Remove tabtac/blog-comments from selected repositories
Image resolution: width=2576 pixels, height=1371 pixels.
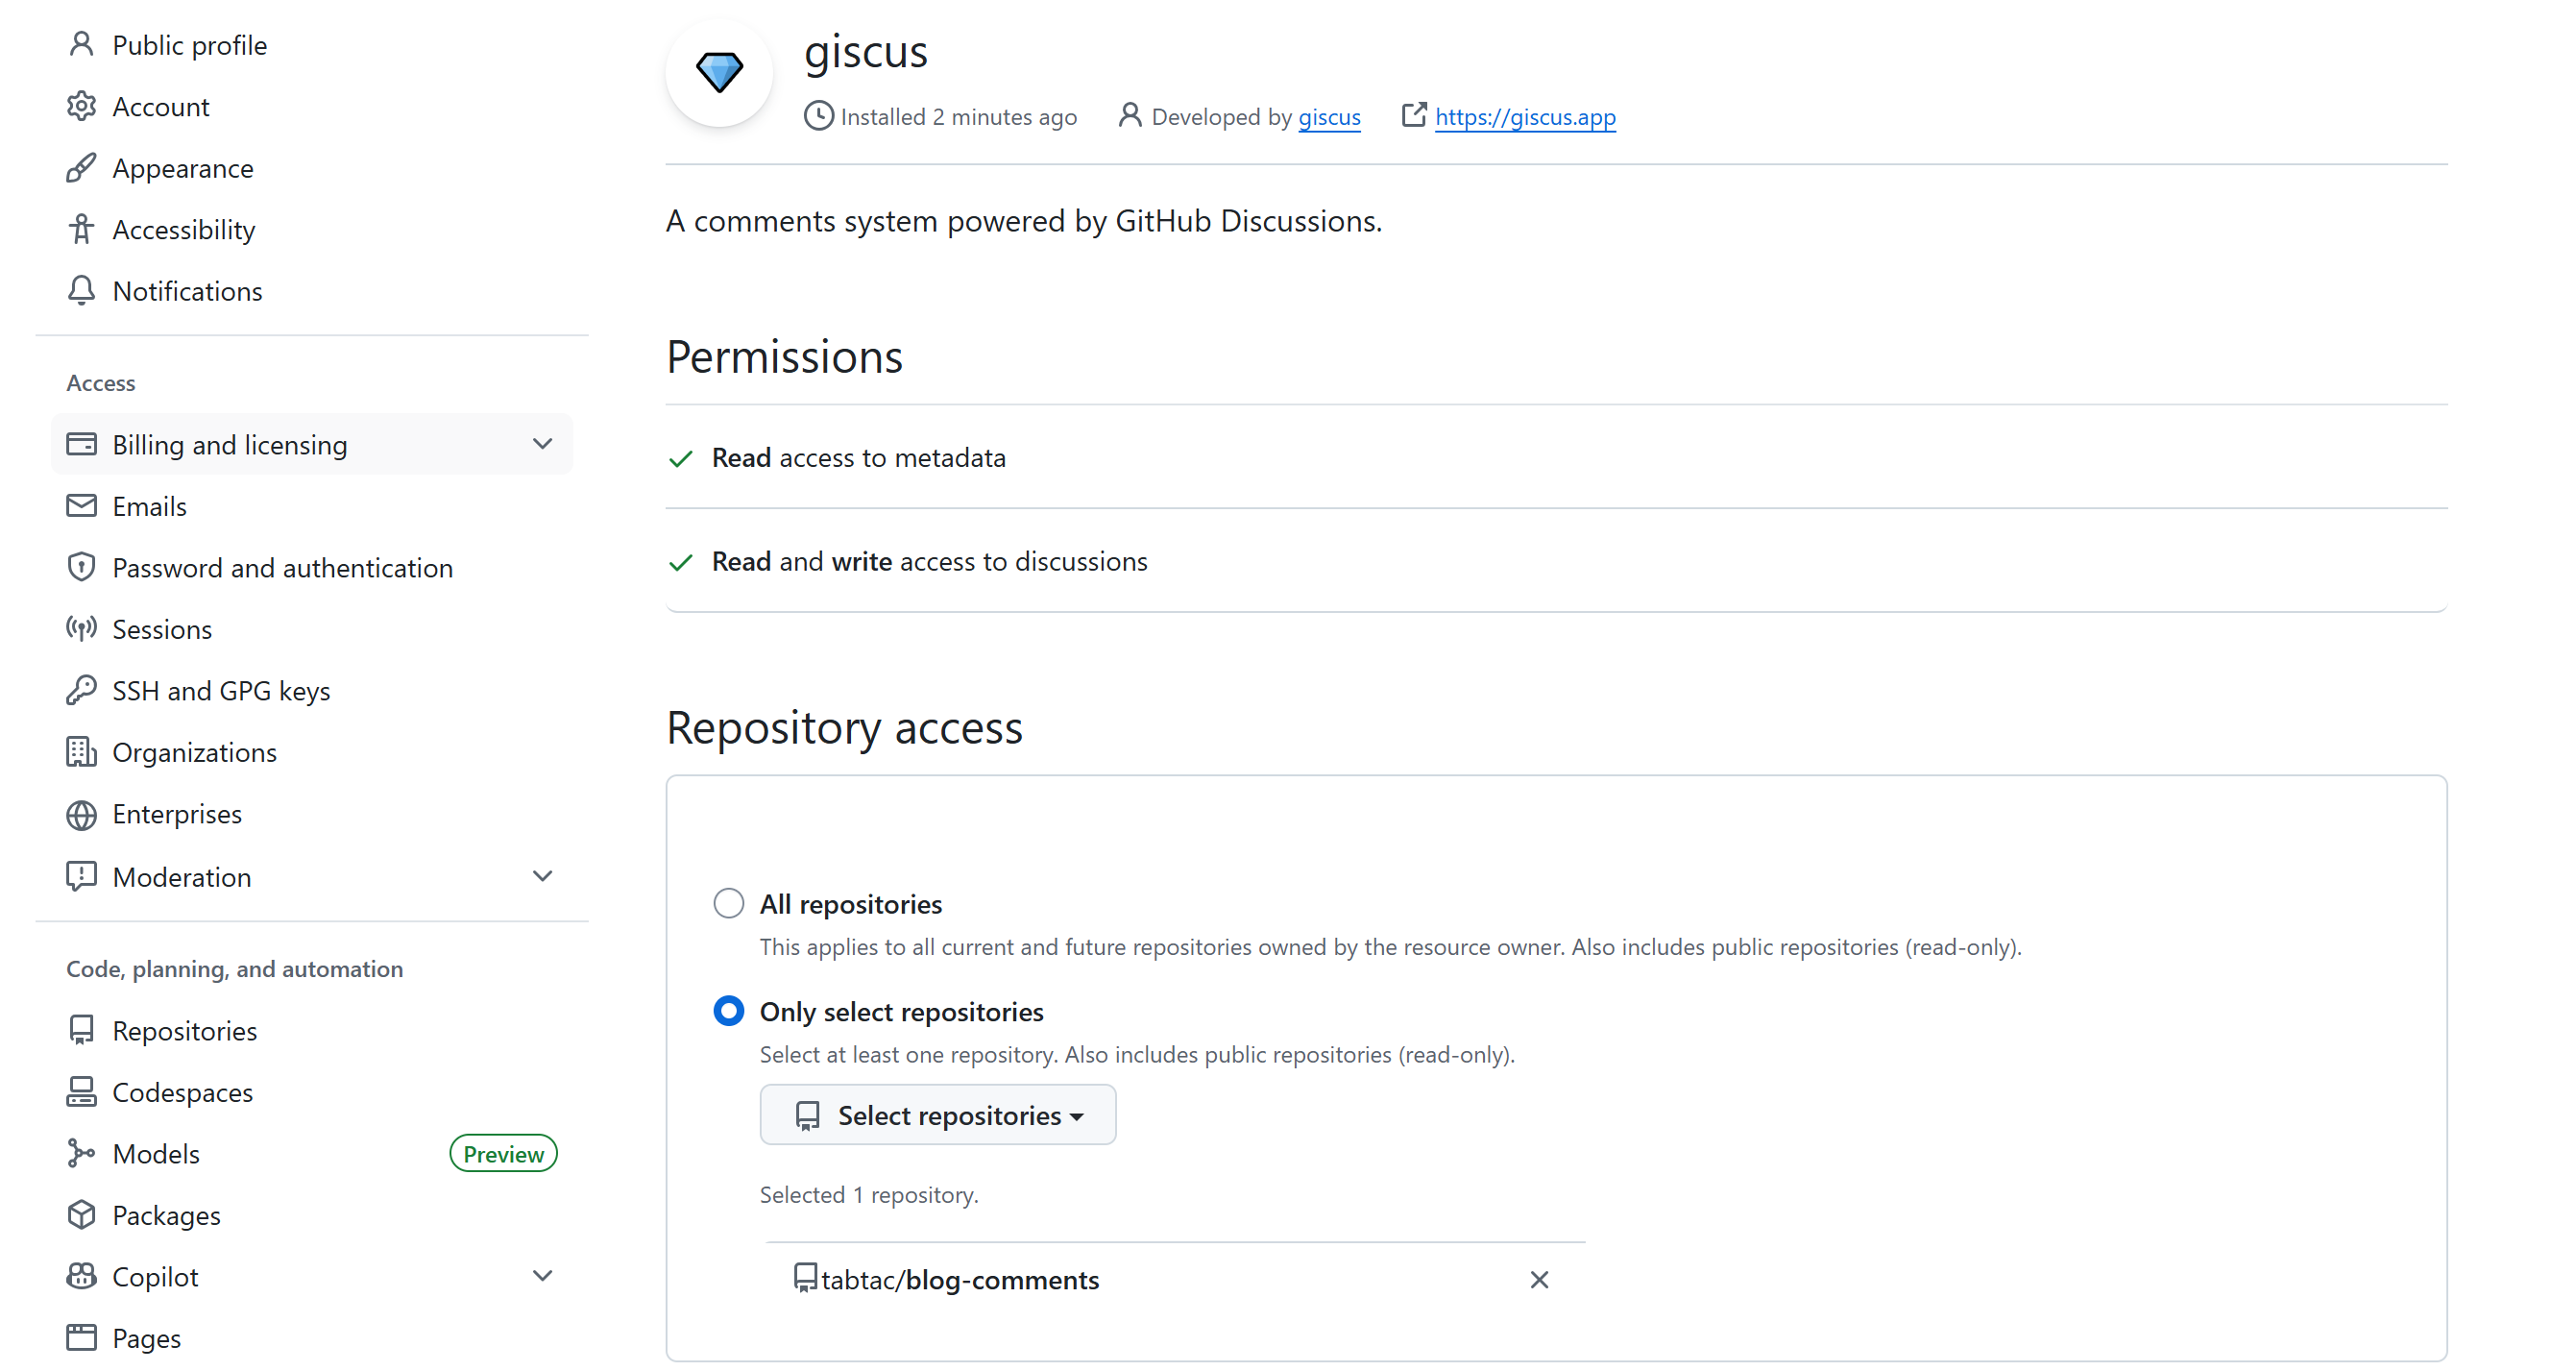[x=1538, y=1279]
